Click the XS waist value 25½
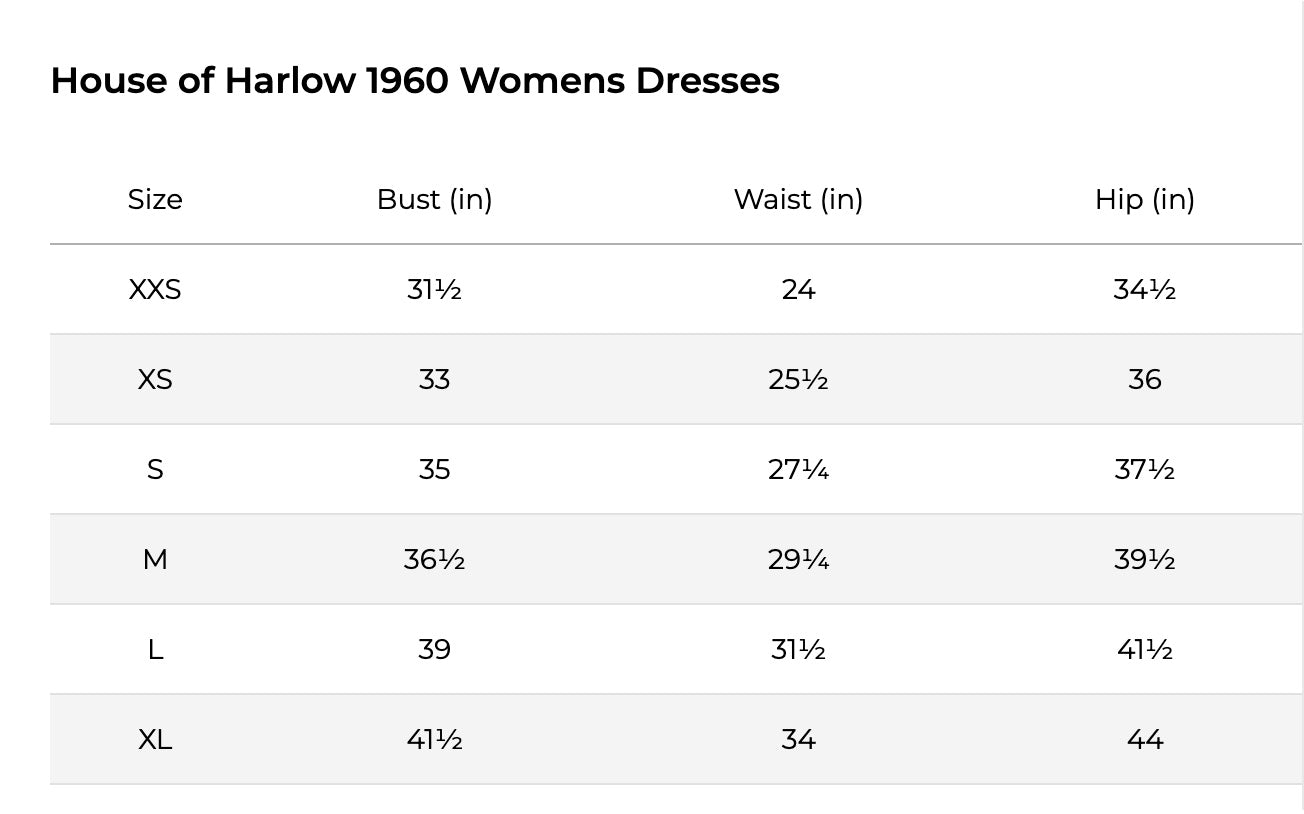The height and width of the screenshot is (814, 1304). [798, 380]
